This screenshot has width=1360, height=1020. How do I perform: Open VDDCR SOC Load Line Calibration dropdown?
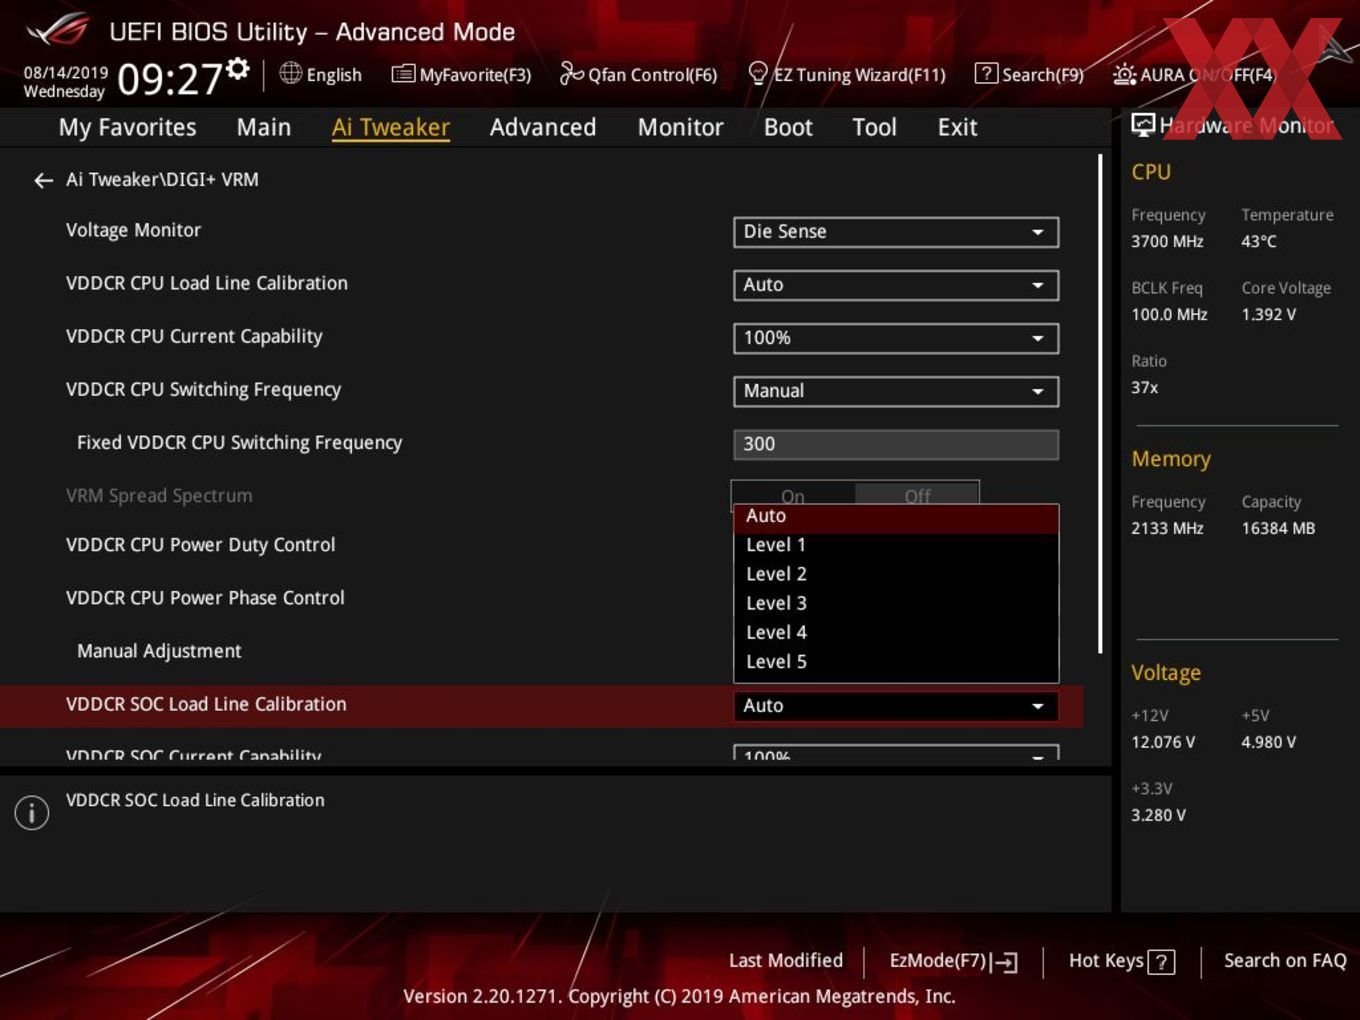pyautogui.click(x=896, y=706)
